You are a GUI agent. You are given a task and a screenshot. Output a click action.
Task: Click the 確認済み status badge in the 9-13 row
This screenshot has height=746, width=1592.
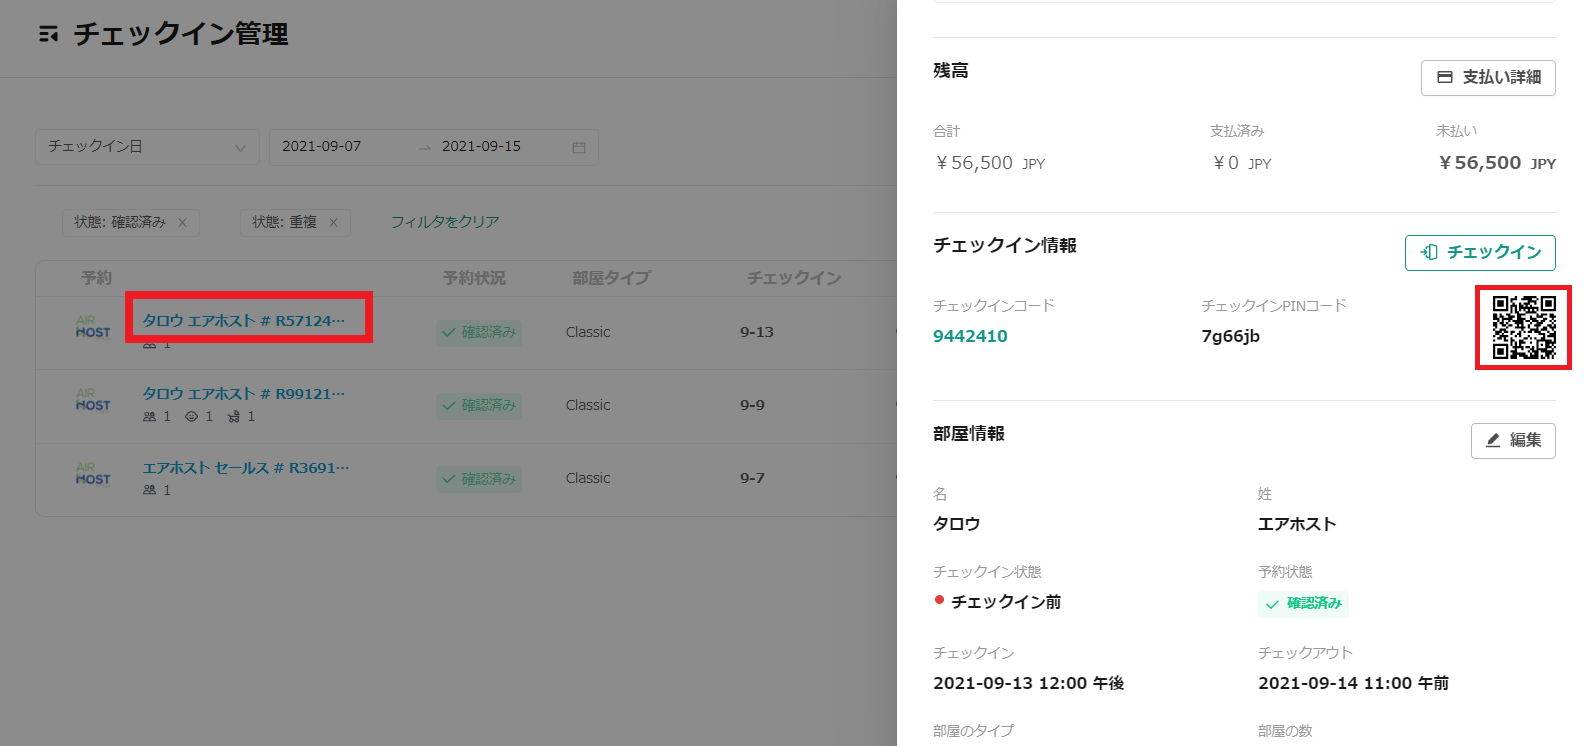coord(479,332)
